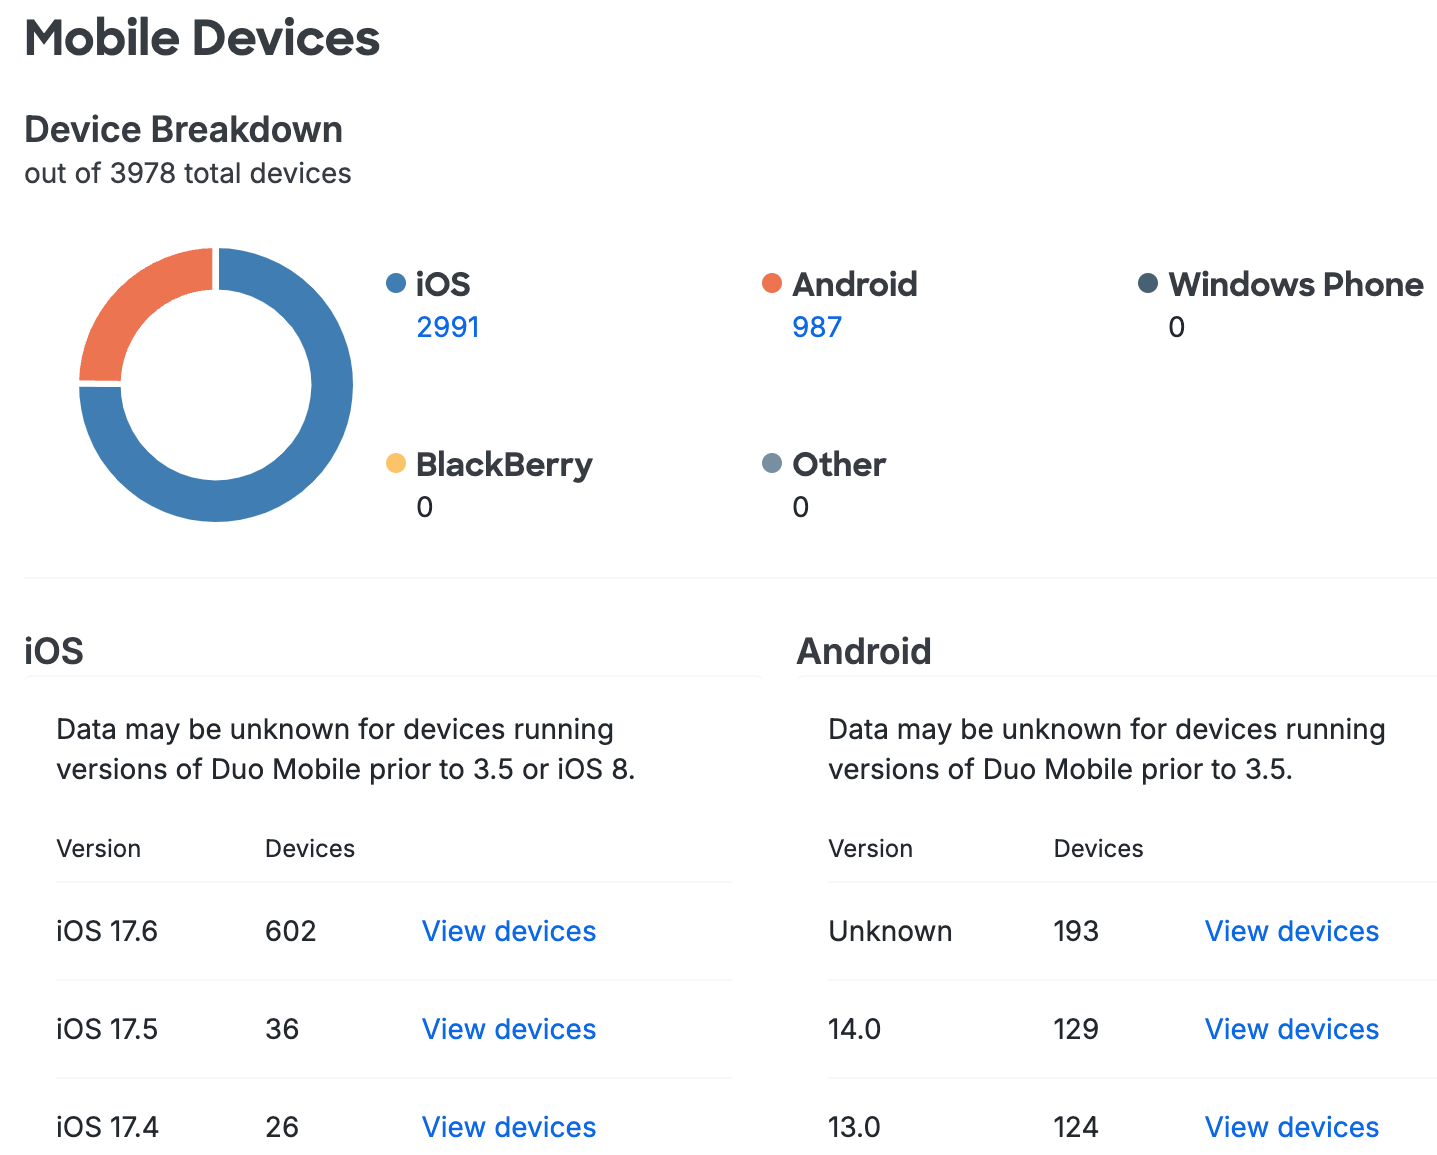View devices running iOS 17.5
Image resolution: width=1437 pixels, height=1155 pixels.
point(508,1029)
